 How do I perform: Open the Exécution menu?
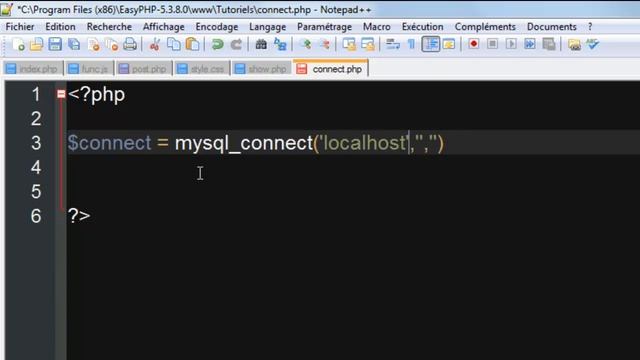[x=422, y=27]
